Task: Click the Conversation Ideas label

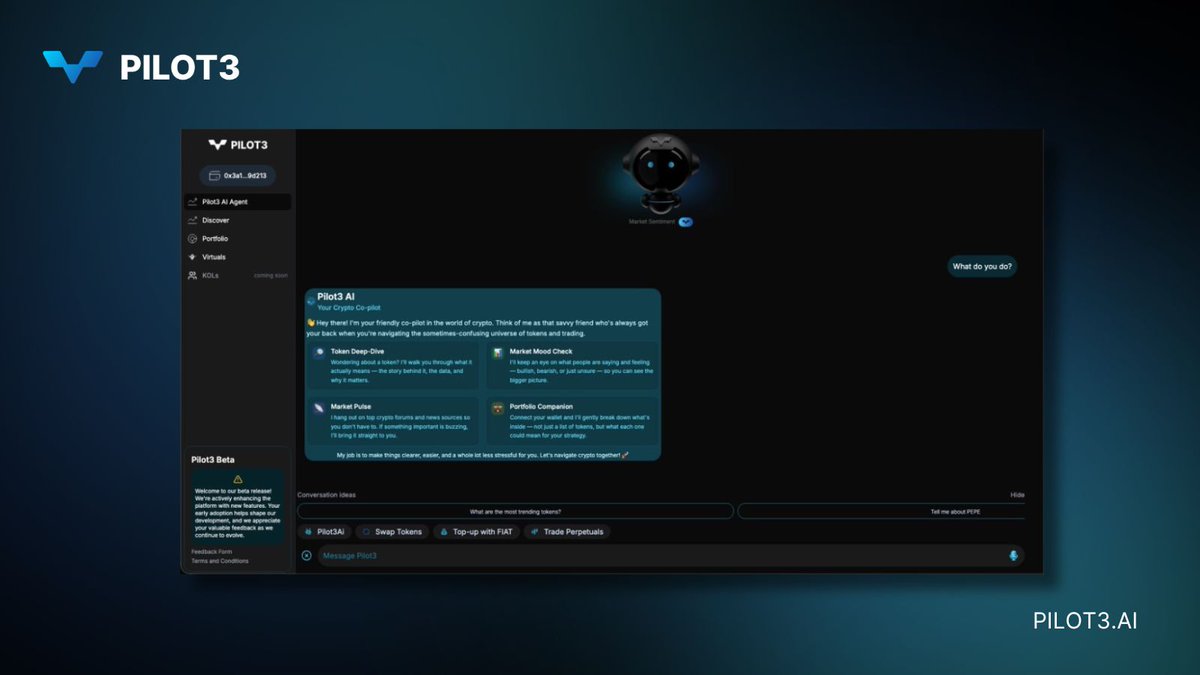Action: 326,495
